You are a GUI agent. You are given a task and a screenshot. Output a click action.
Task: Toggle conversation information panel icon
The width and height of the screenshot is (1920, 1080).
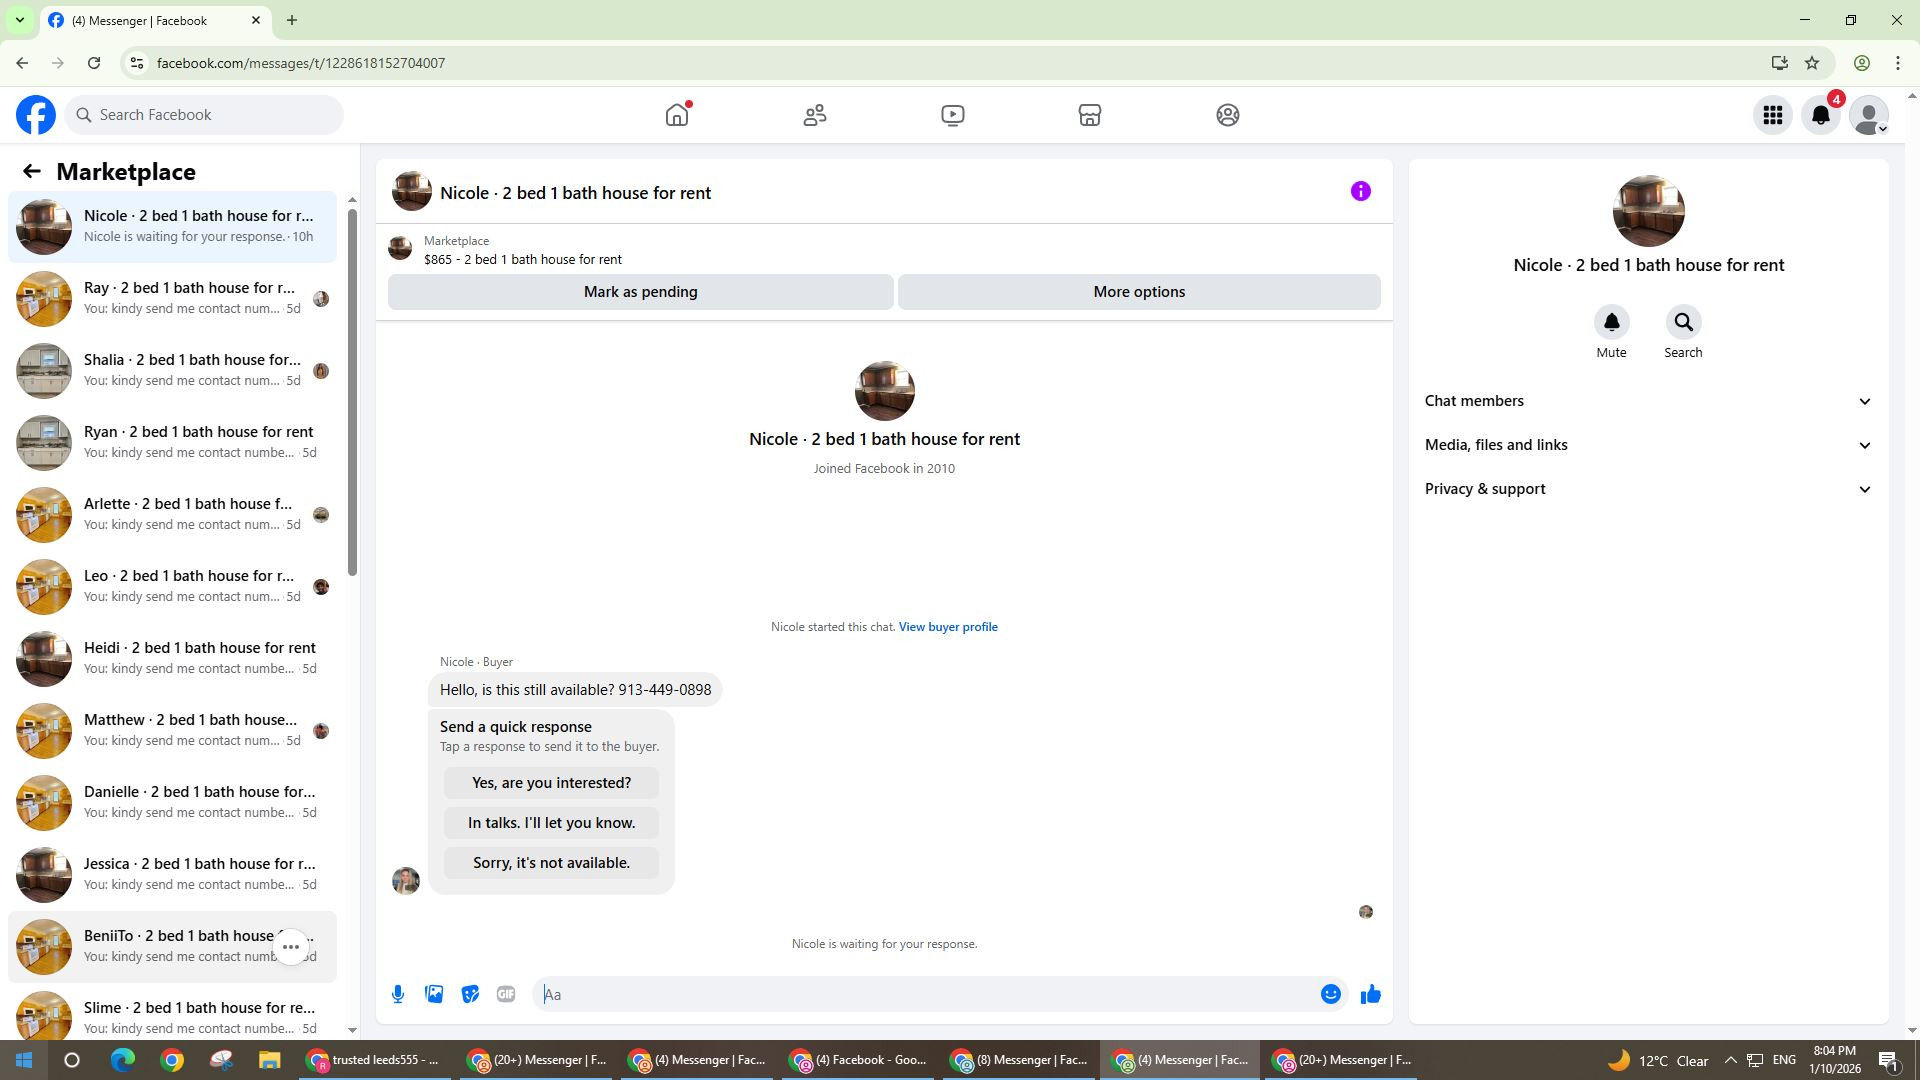coord(1360,191)
